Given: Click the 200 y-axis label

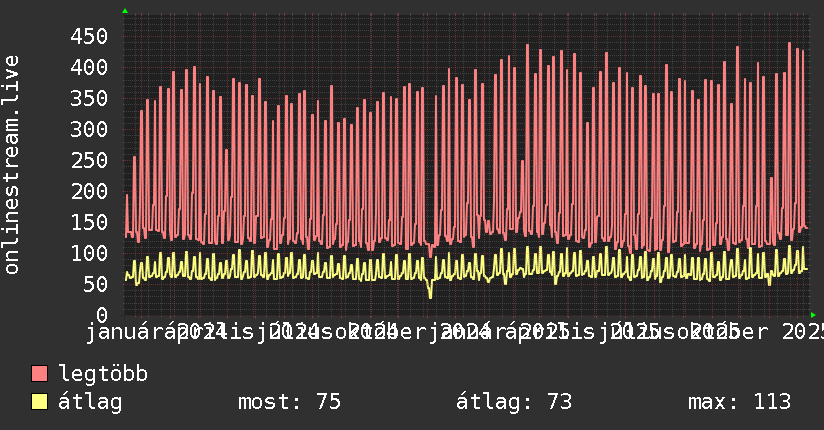Looking at the screenshot, I should 89,191.
